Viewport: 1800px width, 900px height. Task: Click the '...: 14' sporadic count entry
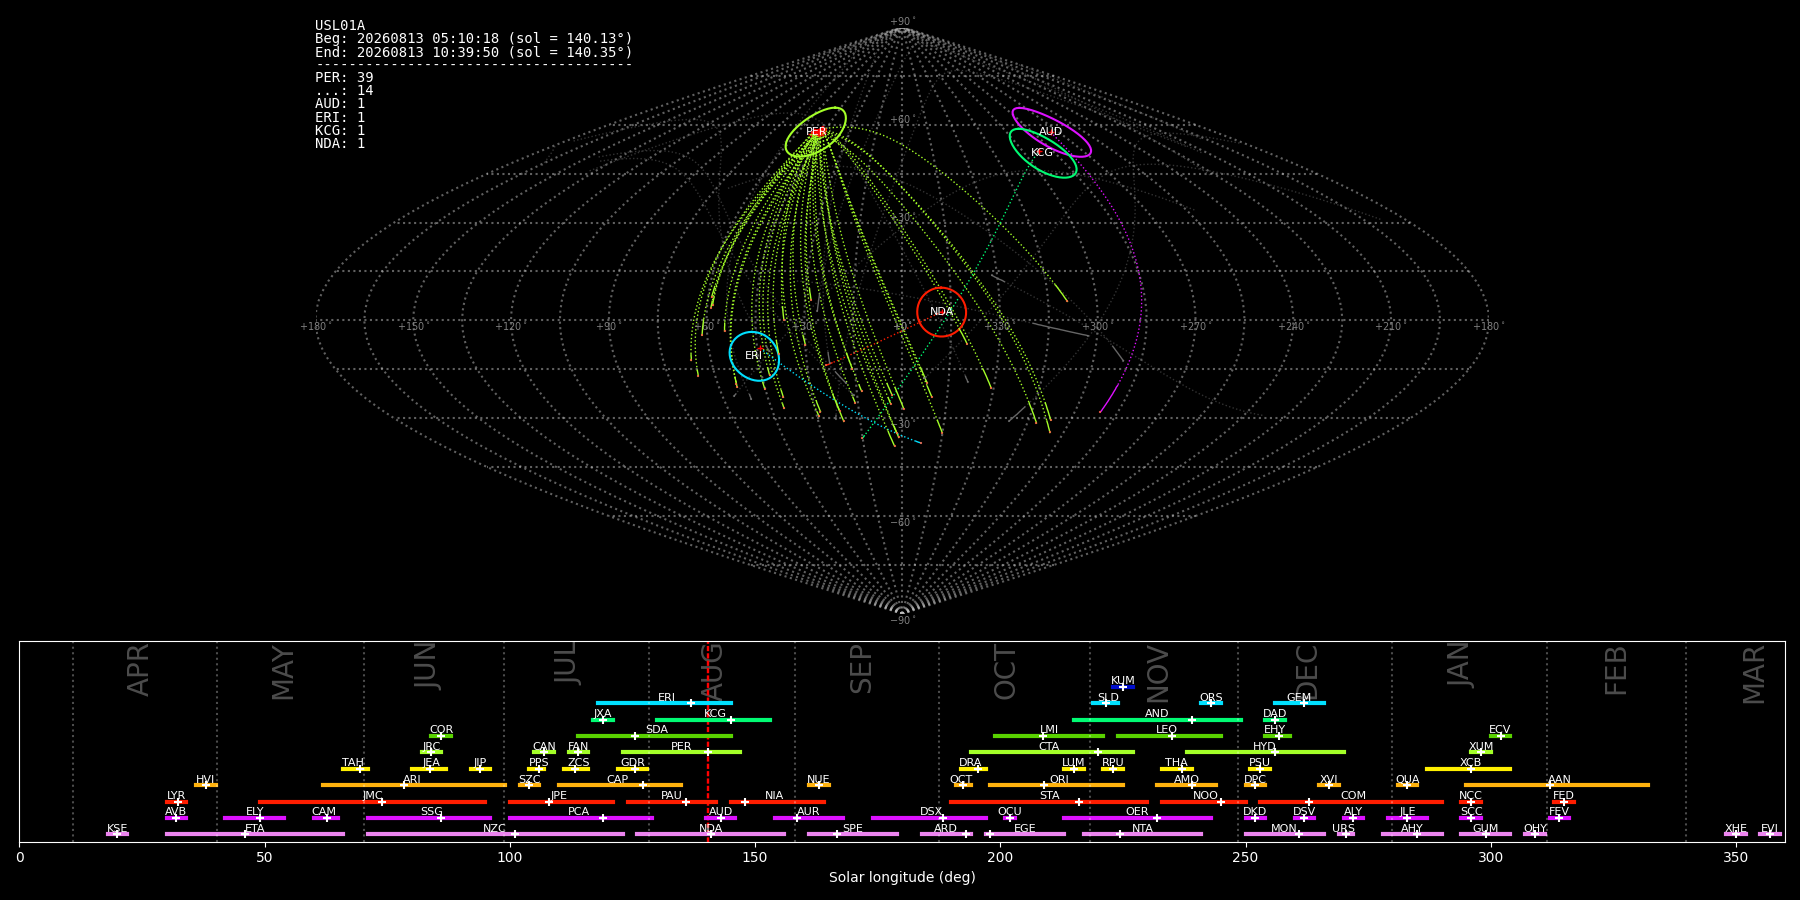pyautogui.click(x=344, y=90)
